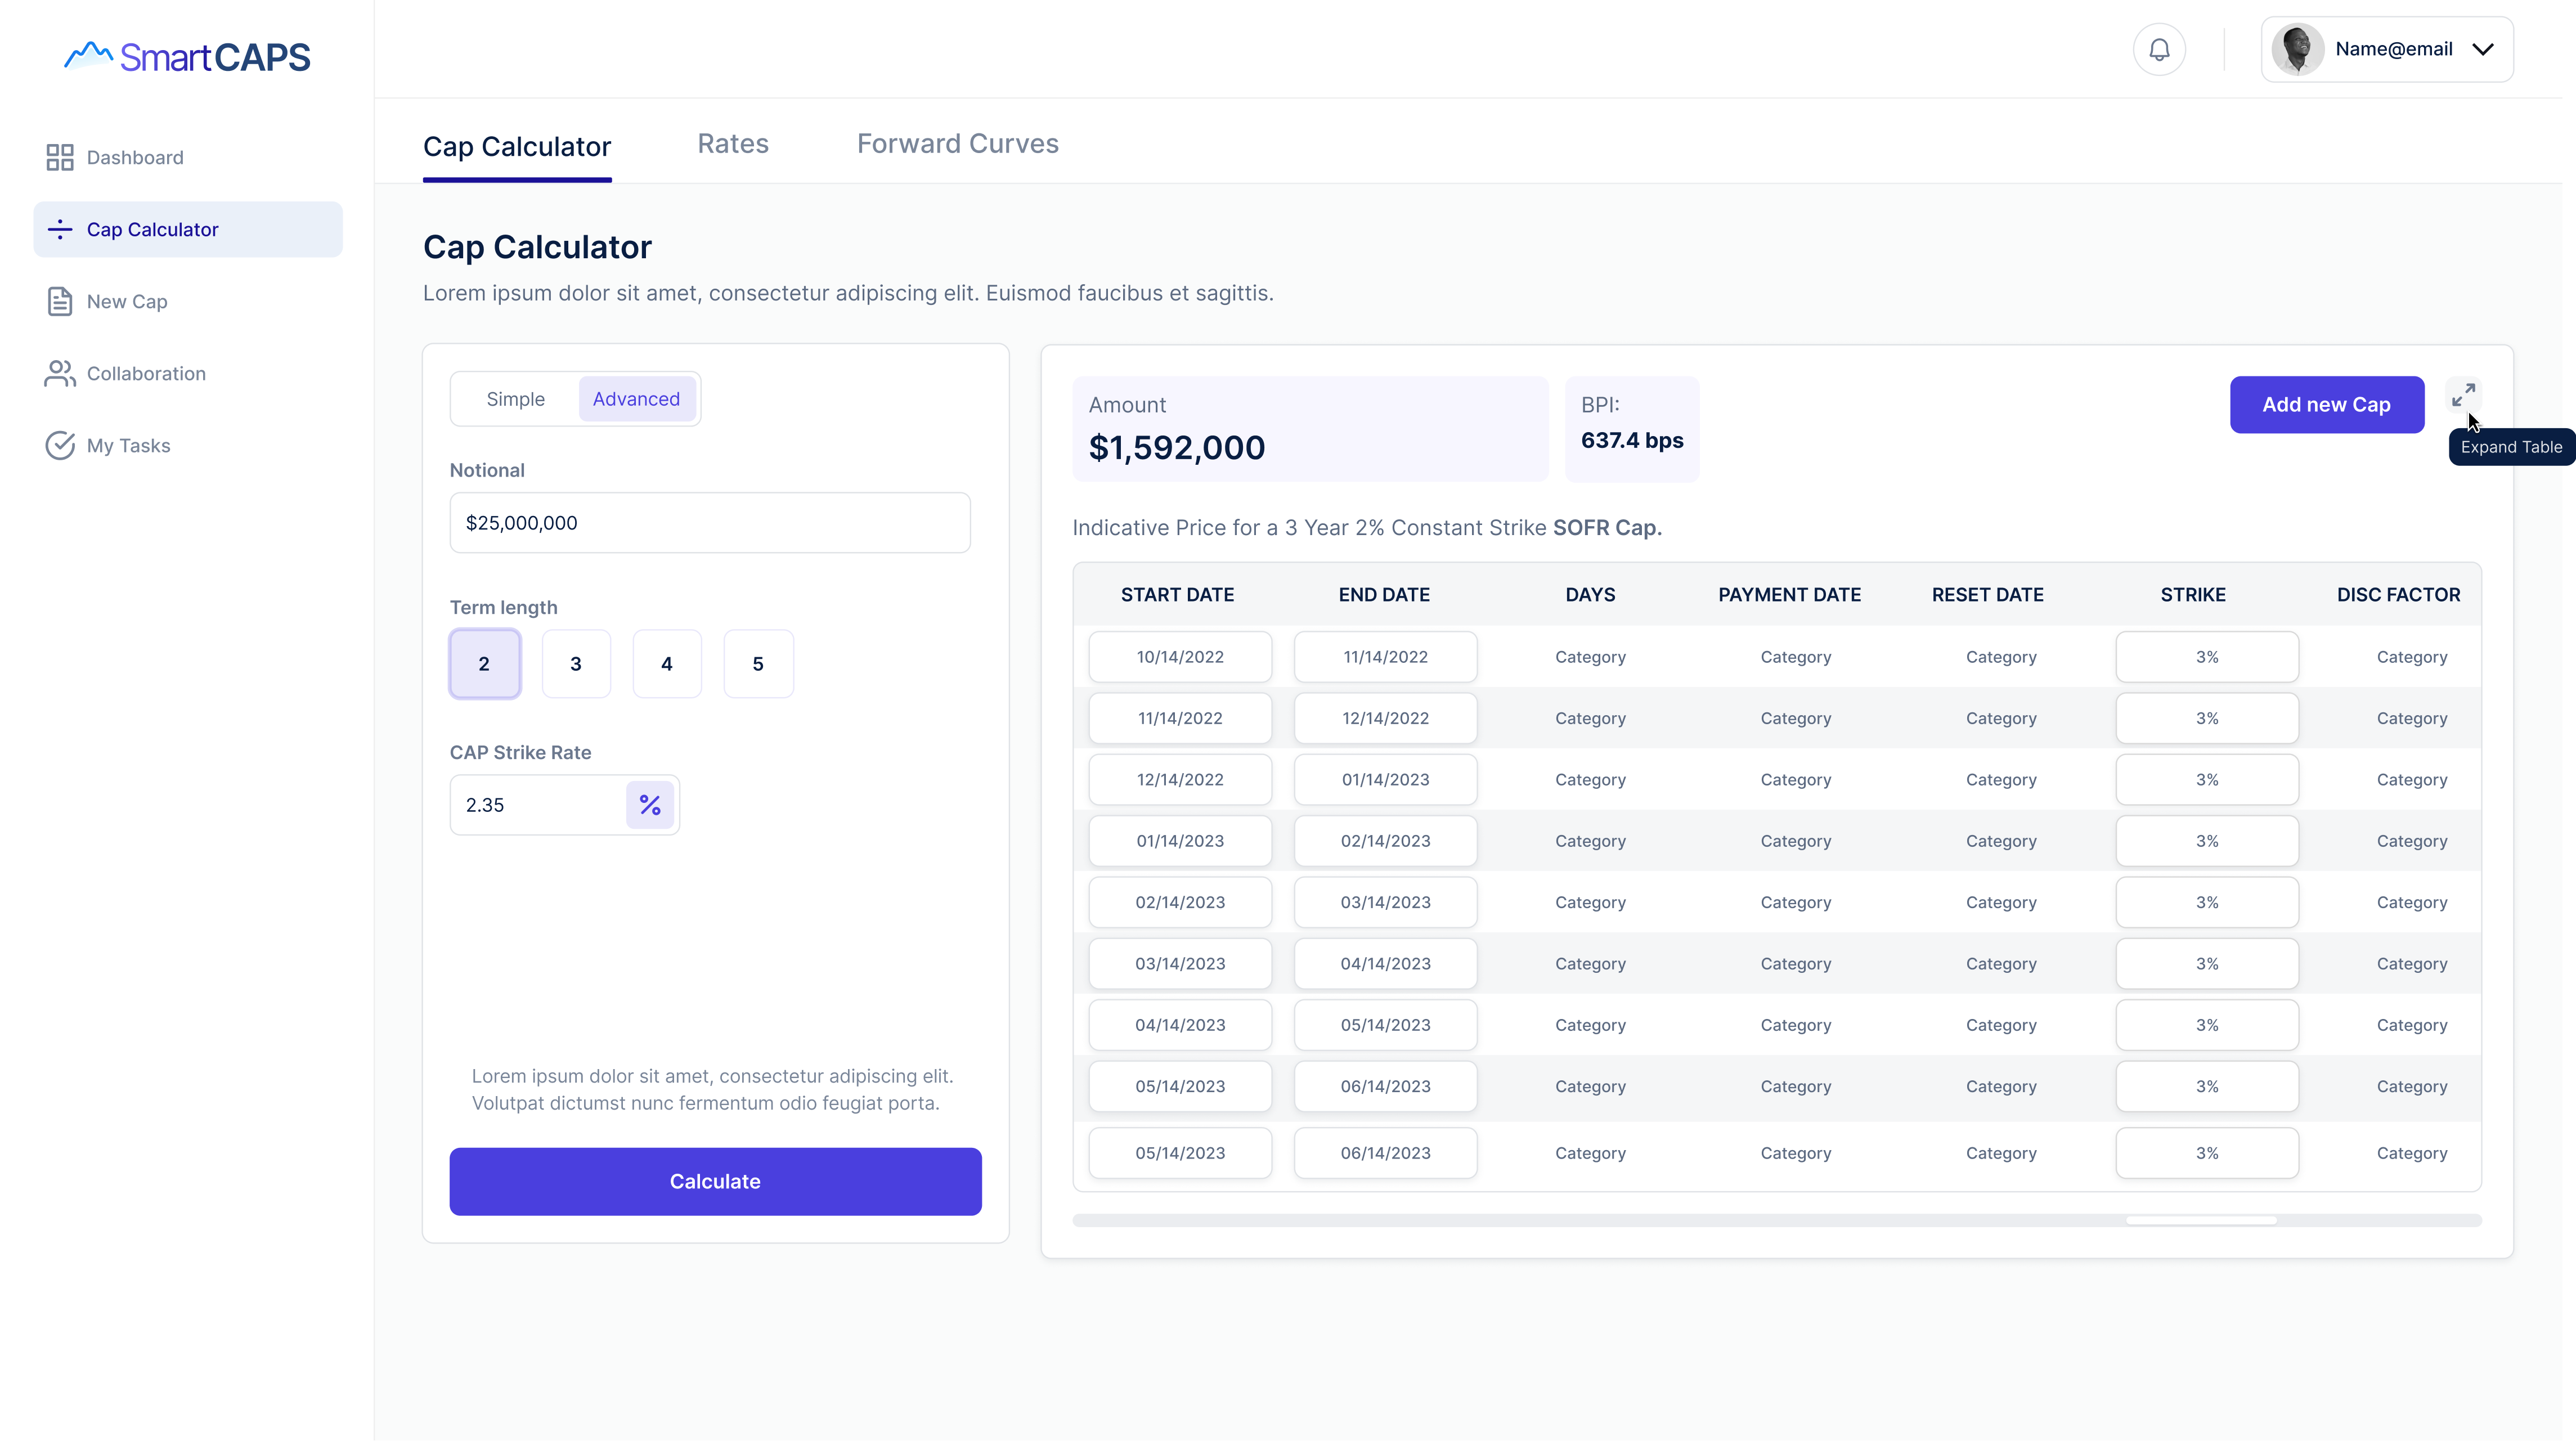The image size is (2576, 1441).
Task: Click the Expand Table arrows icon
Action: click(x=2463, y=395)
